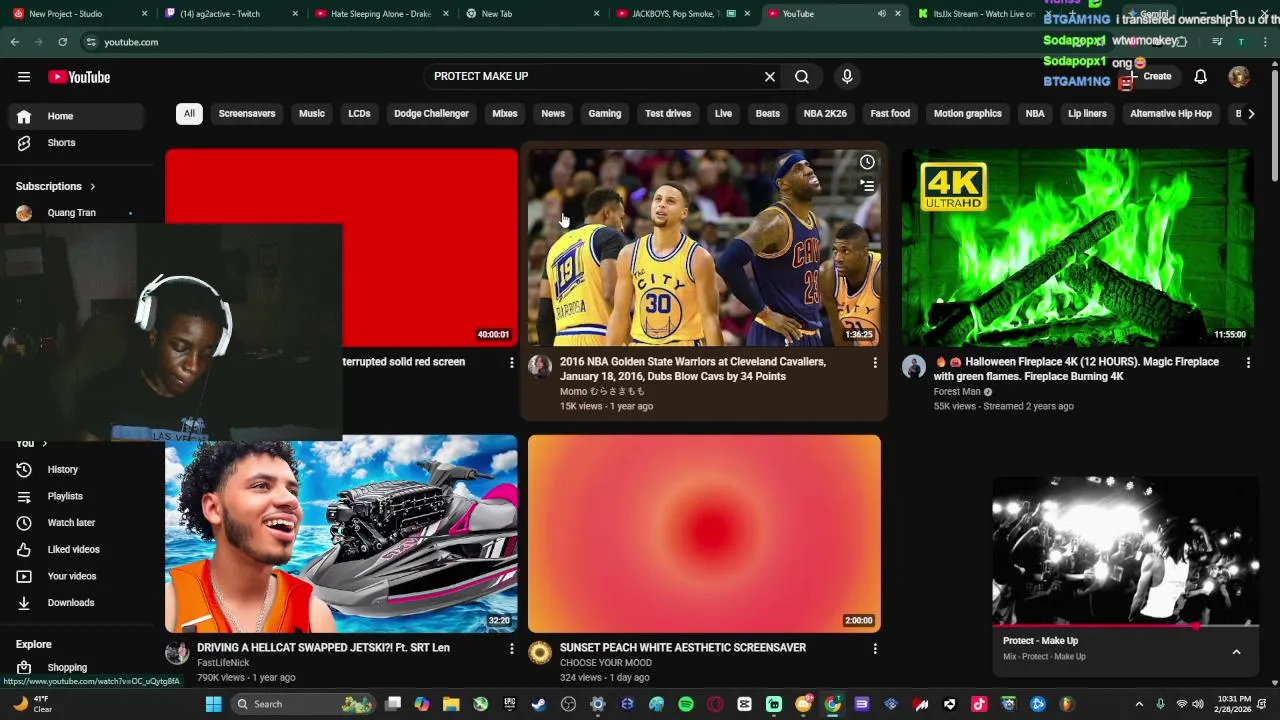Select the Music filter chip
The width and height of the screenshot is (1280, 720).
[x=312, y=114]
